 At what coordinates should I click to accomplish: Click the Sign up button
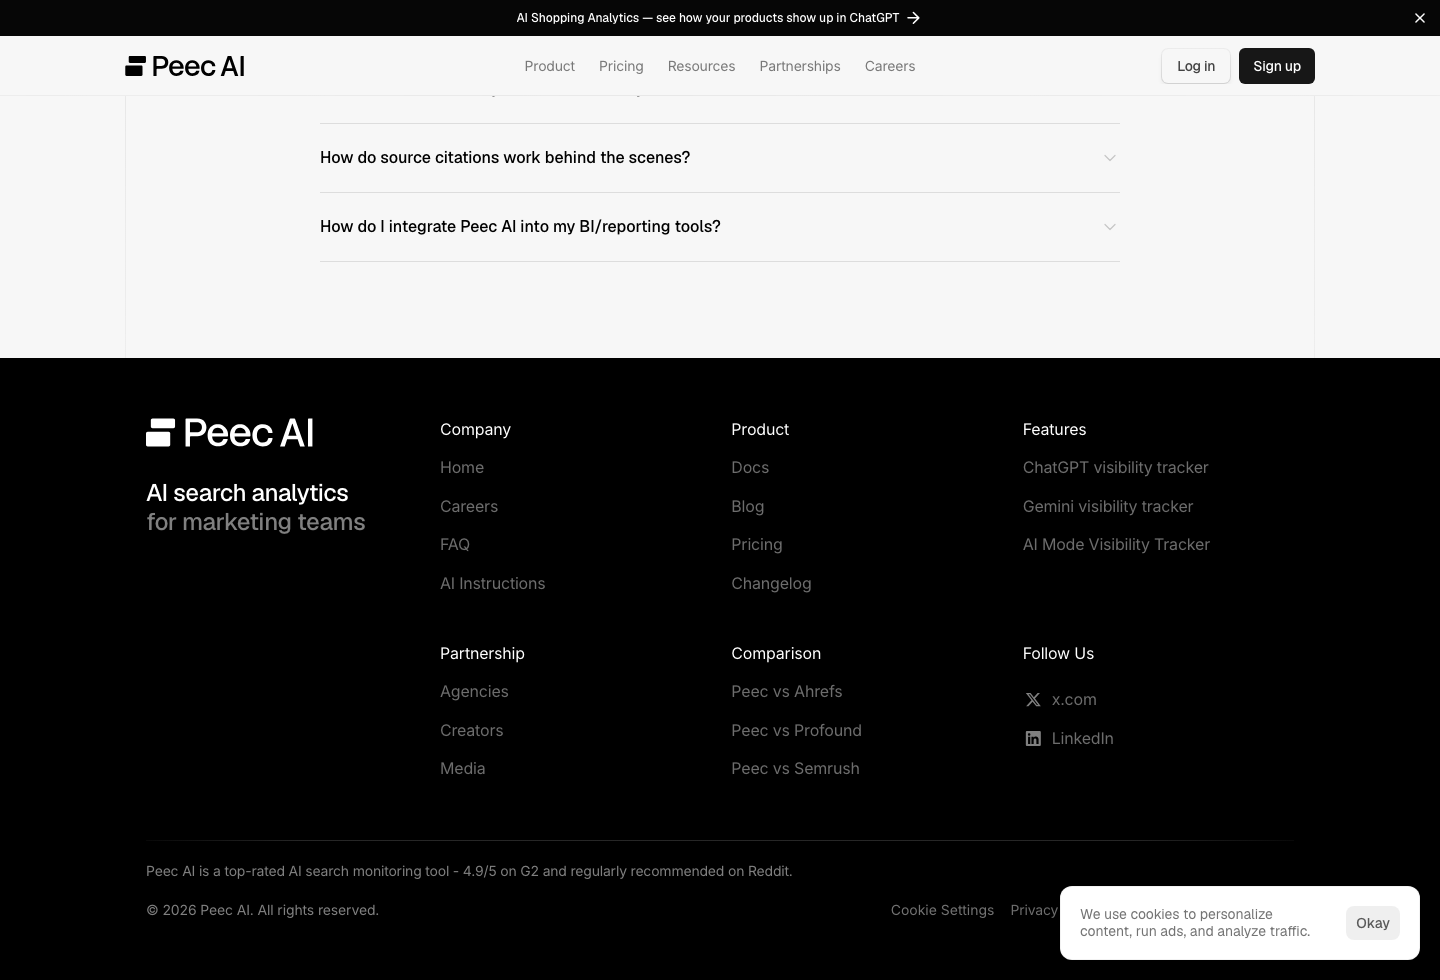tap(1277, 66)
